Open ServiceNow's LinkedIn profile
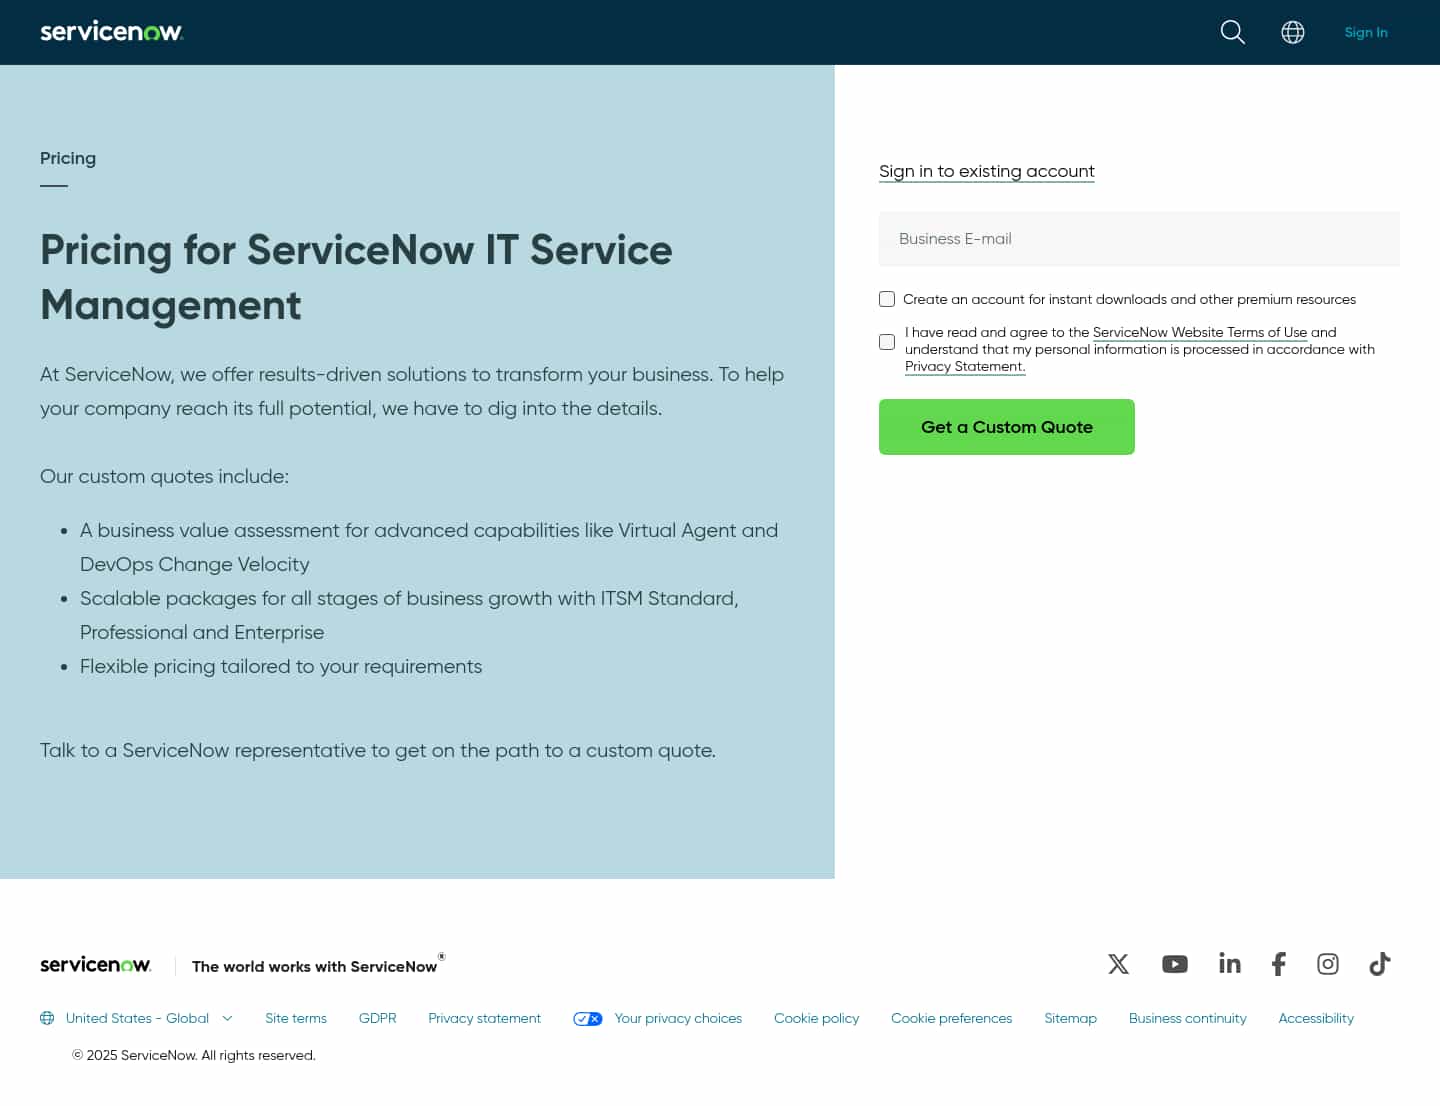1440x1106 pixels. [1229, 964]
